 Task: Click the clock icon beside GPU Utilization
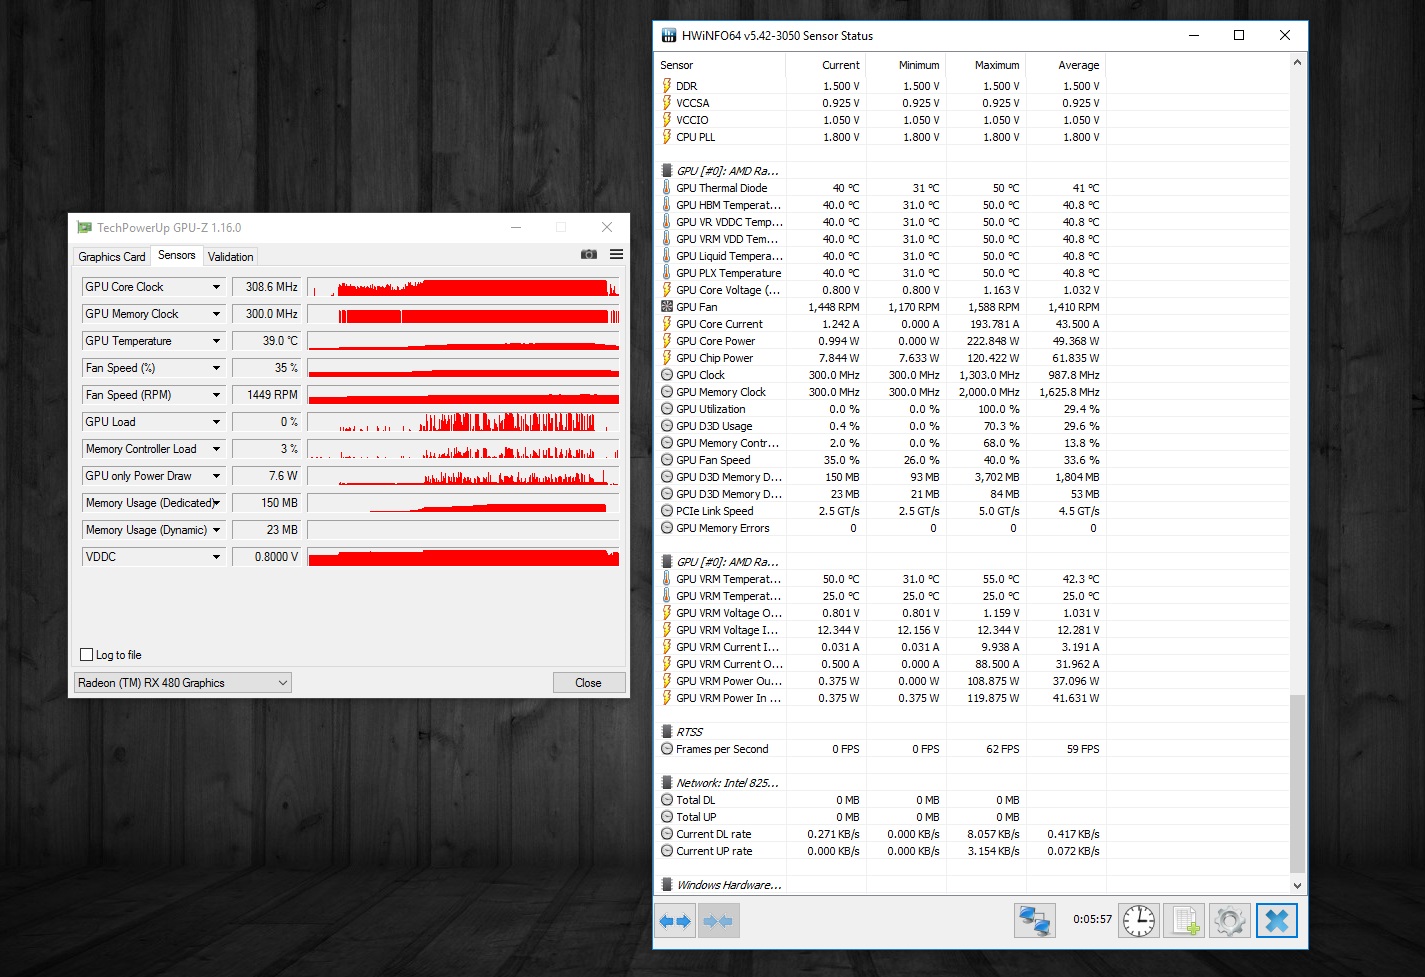tap(667, 409)
